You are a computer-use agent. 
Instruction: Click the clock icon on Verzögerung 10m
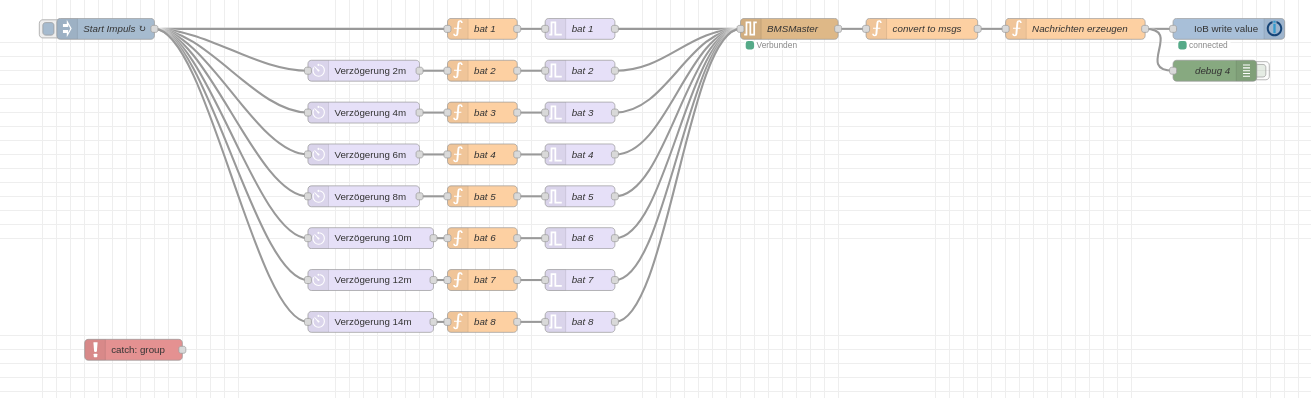[318, 238]
